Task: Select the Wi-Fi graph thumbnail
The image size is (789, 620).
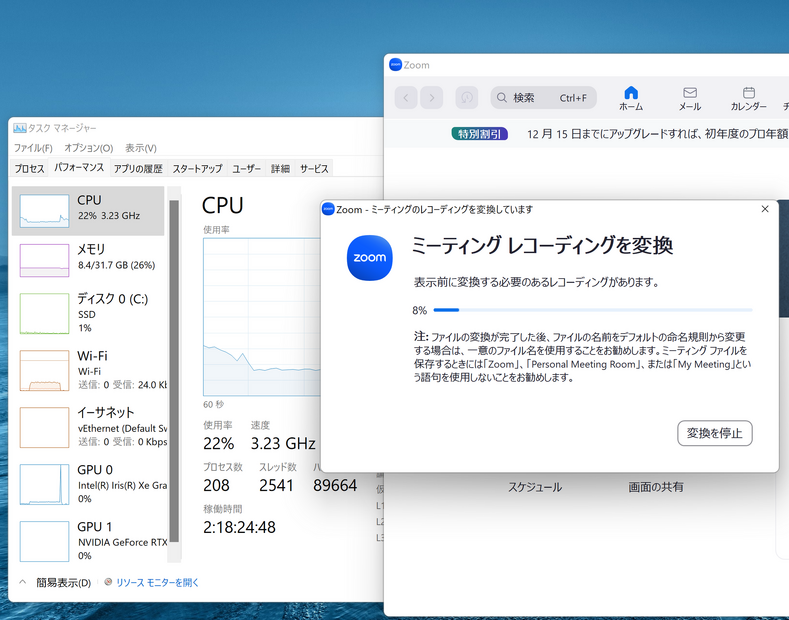Action: [x=44, y=370]
